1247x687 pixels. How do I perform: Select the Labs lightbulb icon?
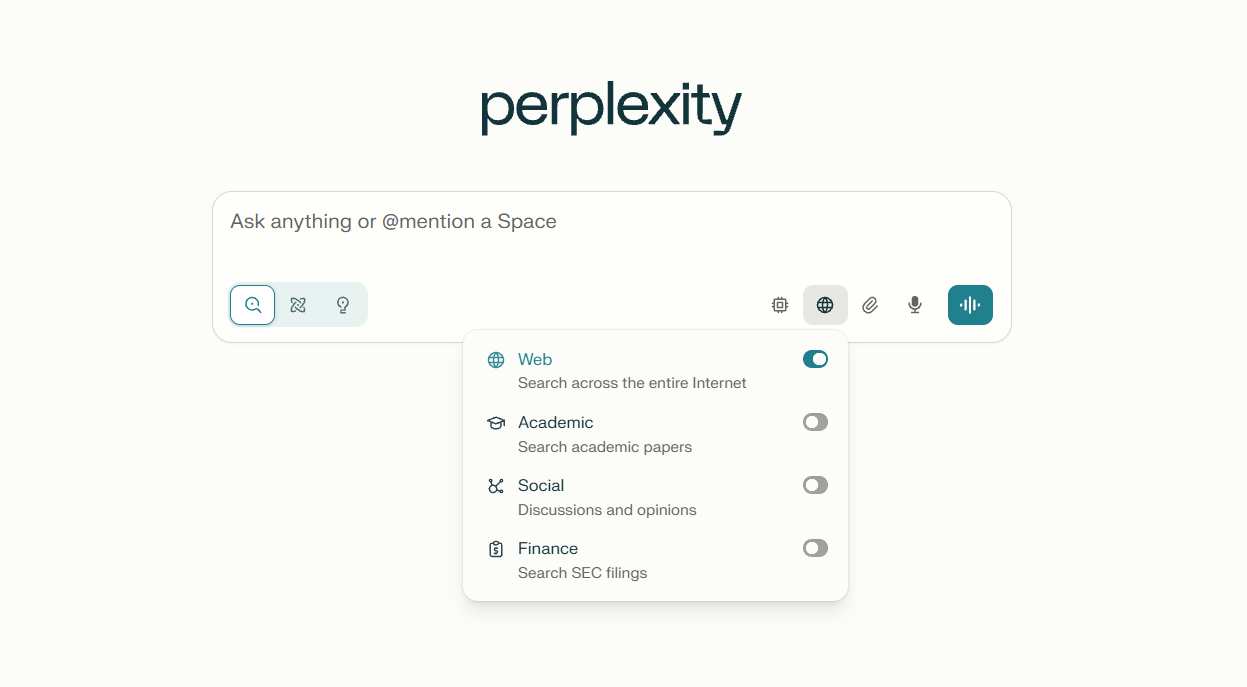coord(343,305)
